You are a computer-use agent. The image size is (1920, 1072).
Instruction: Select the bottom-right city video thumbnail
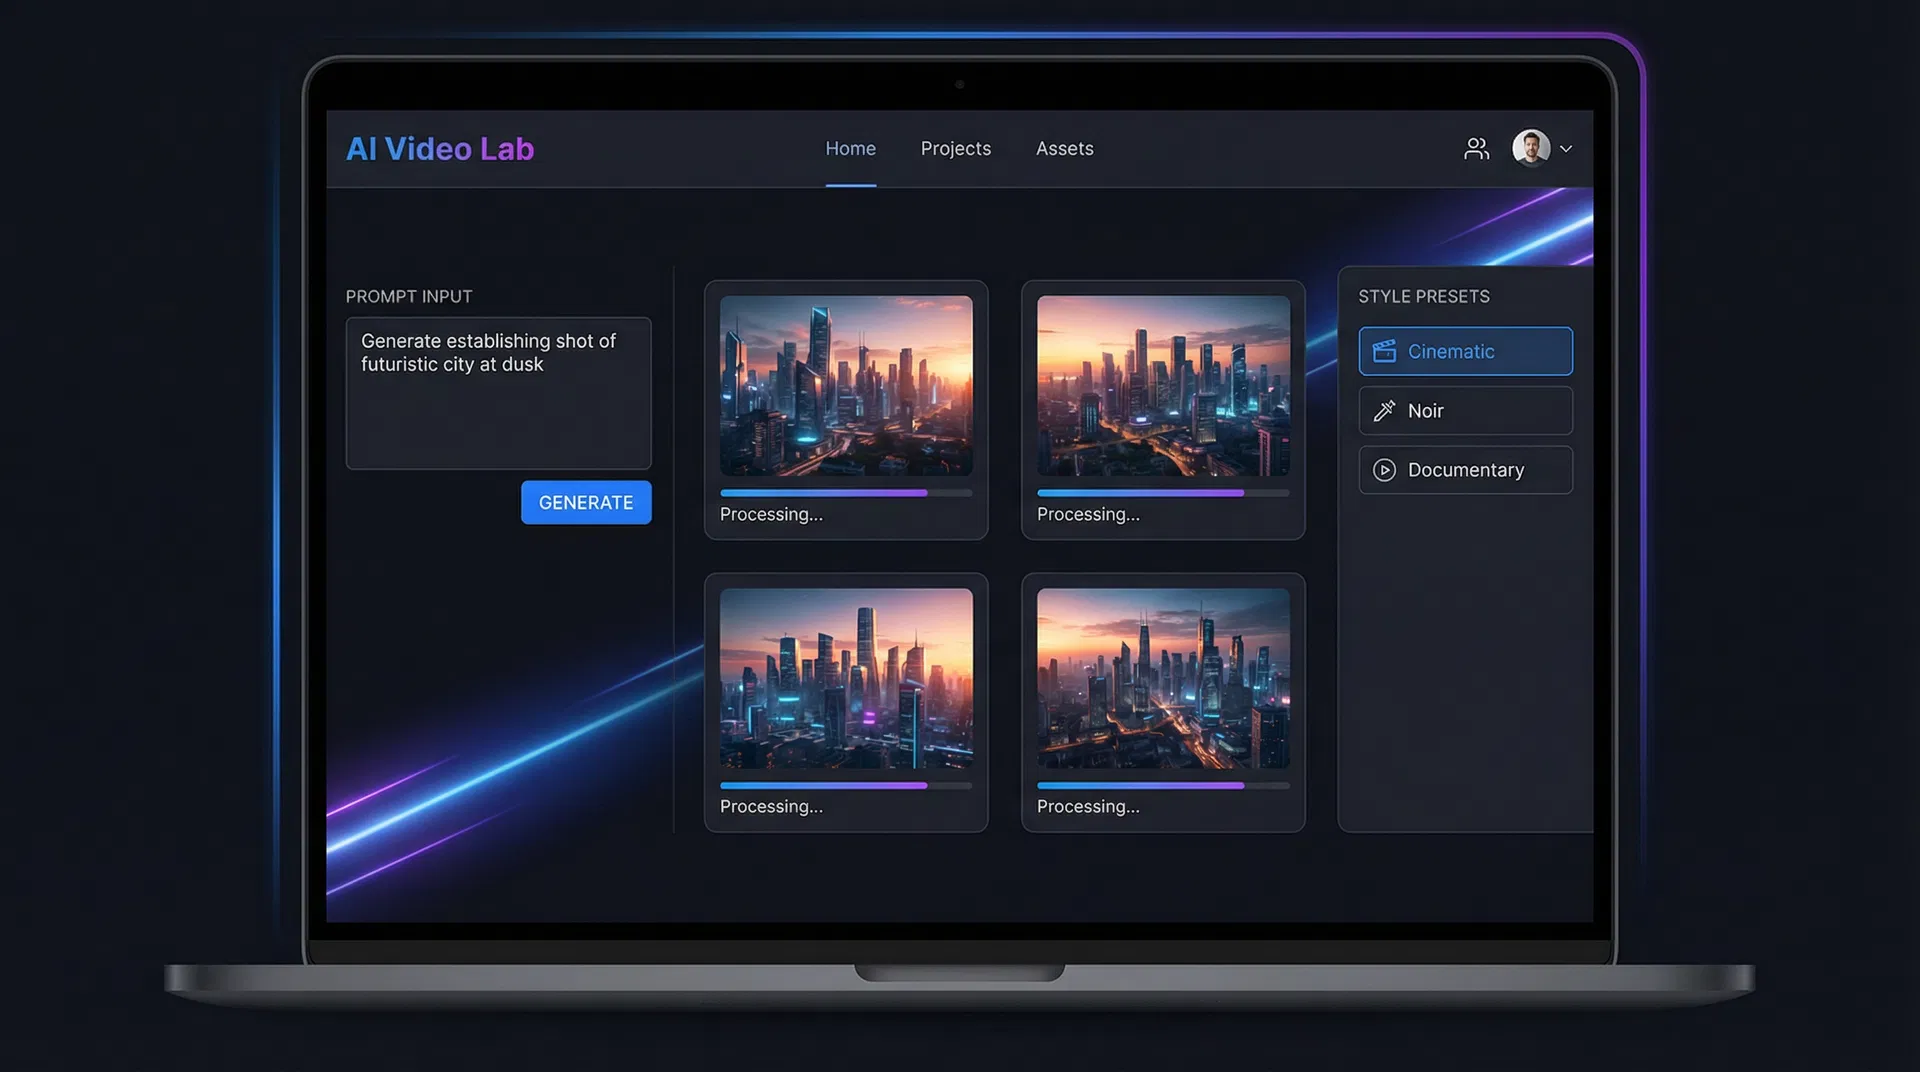tap(1163, 678)
